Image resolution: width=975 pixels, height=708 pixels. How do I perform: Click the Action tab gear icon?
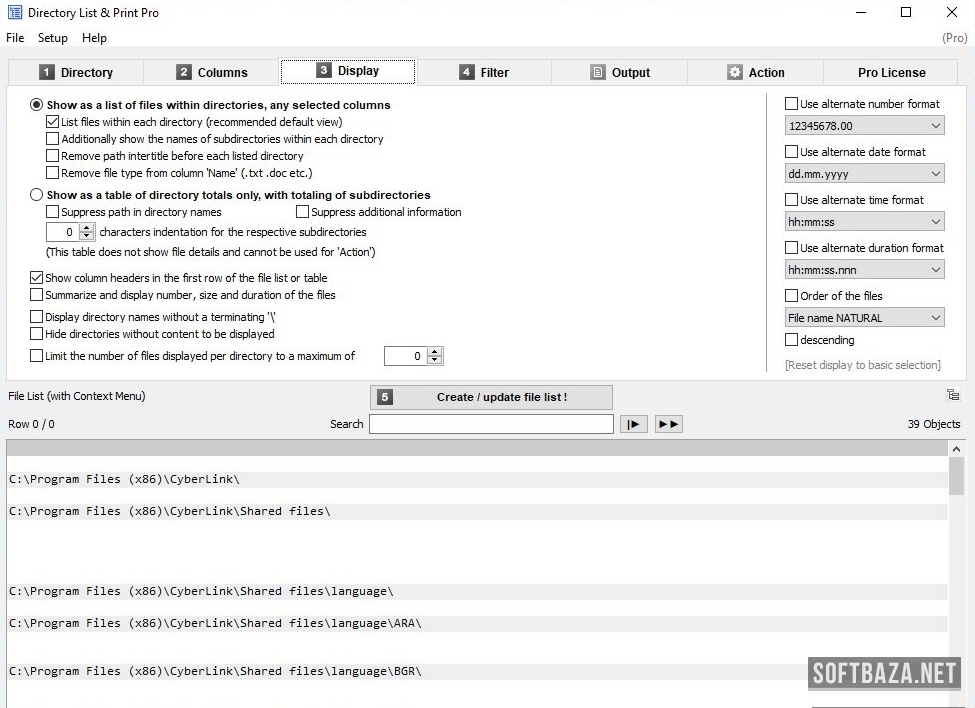pos(735,72)
